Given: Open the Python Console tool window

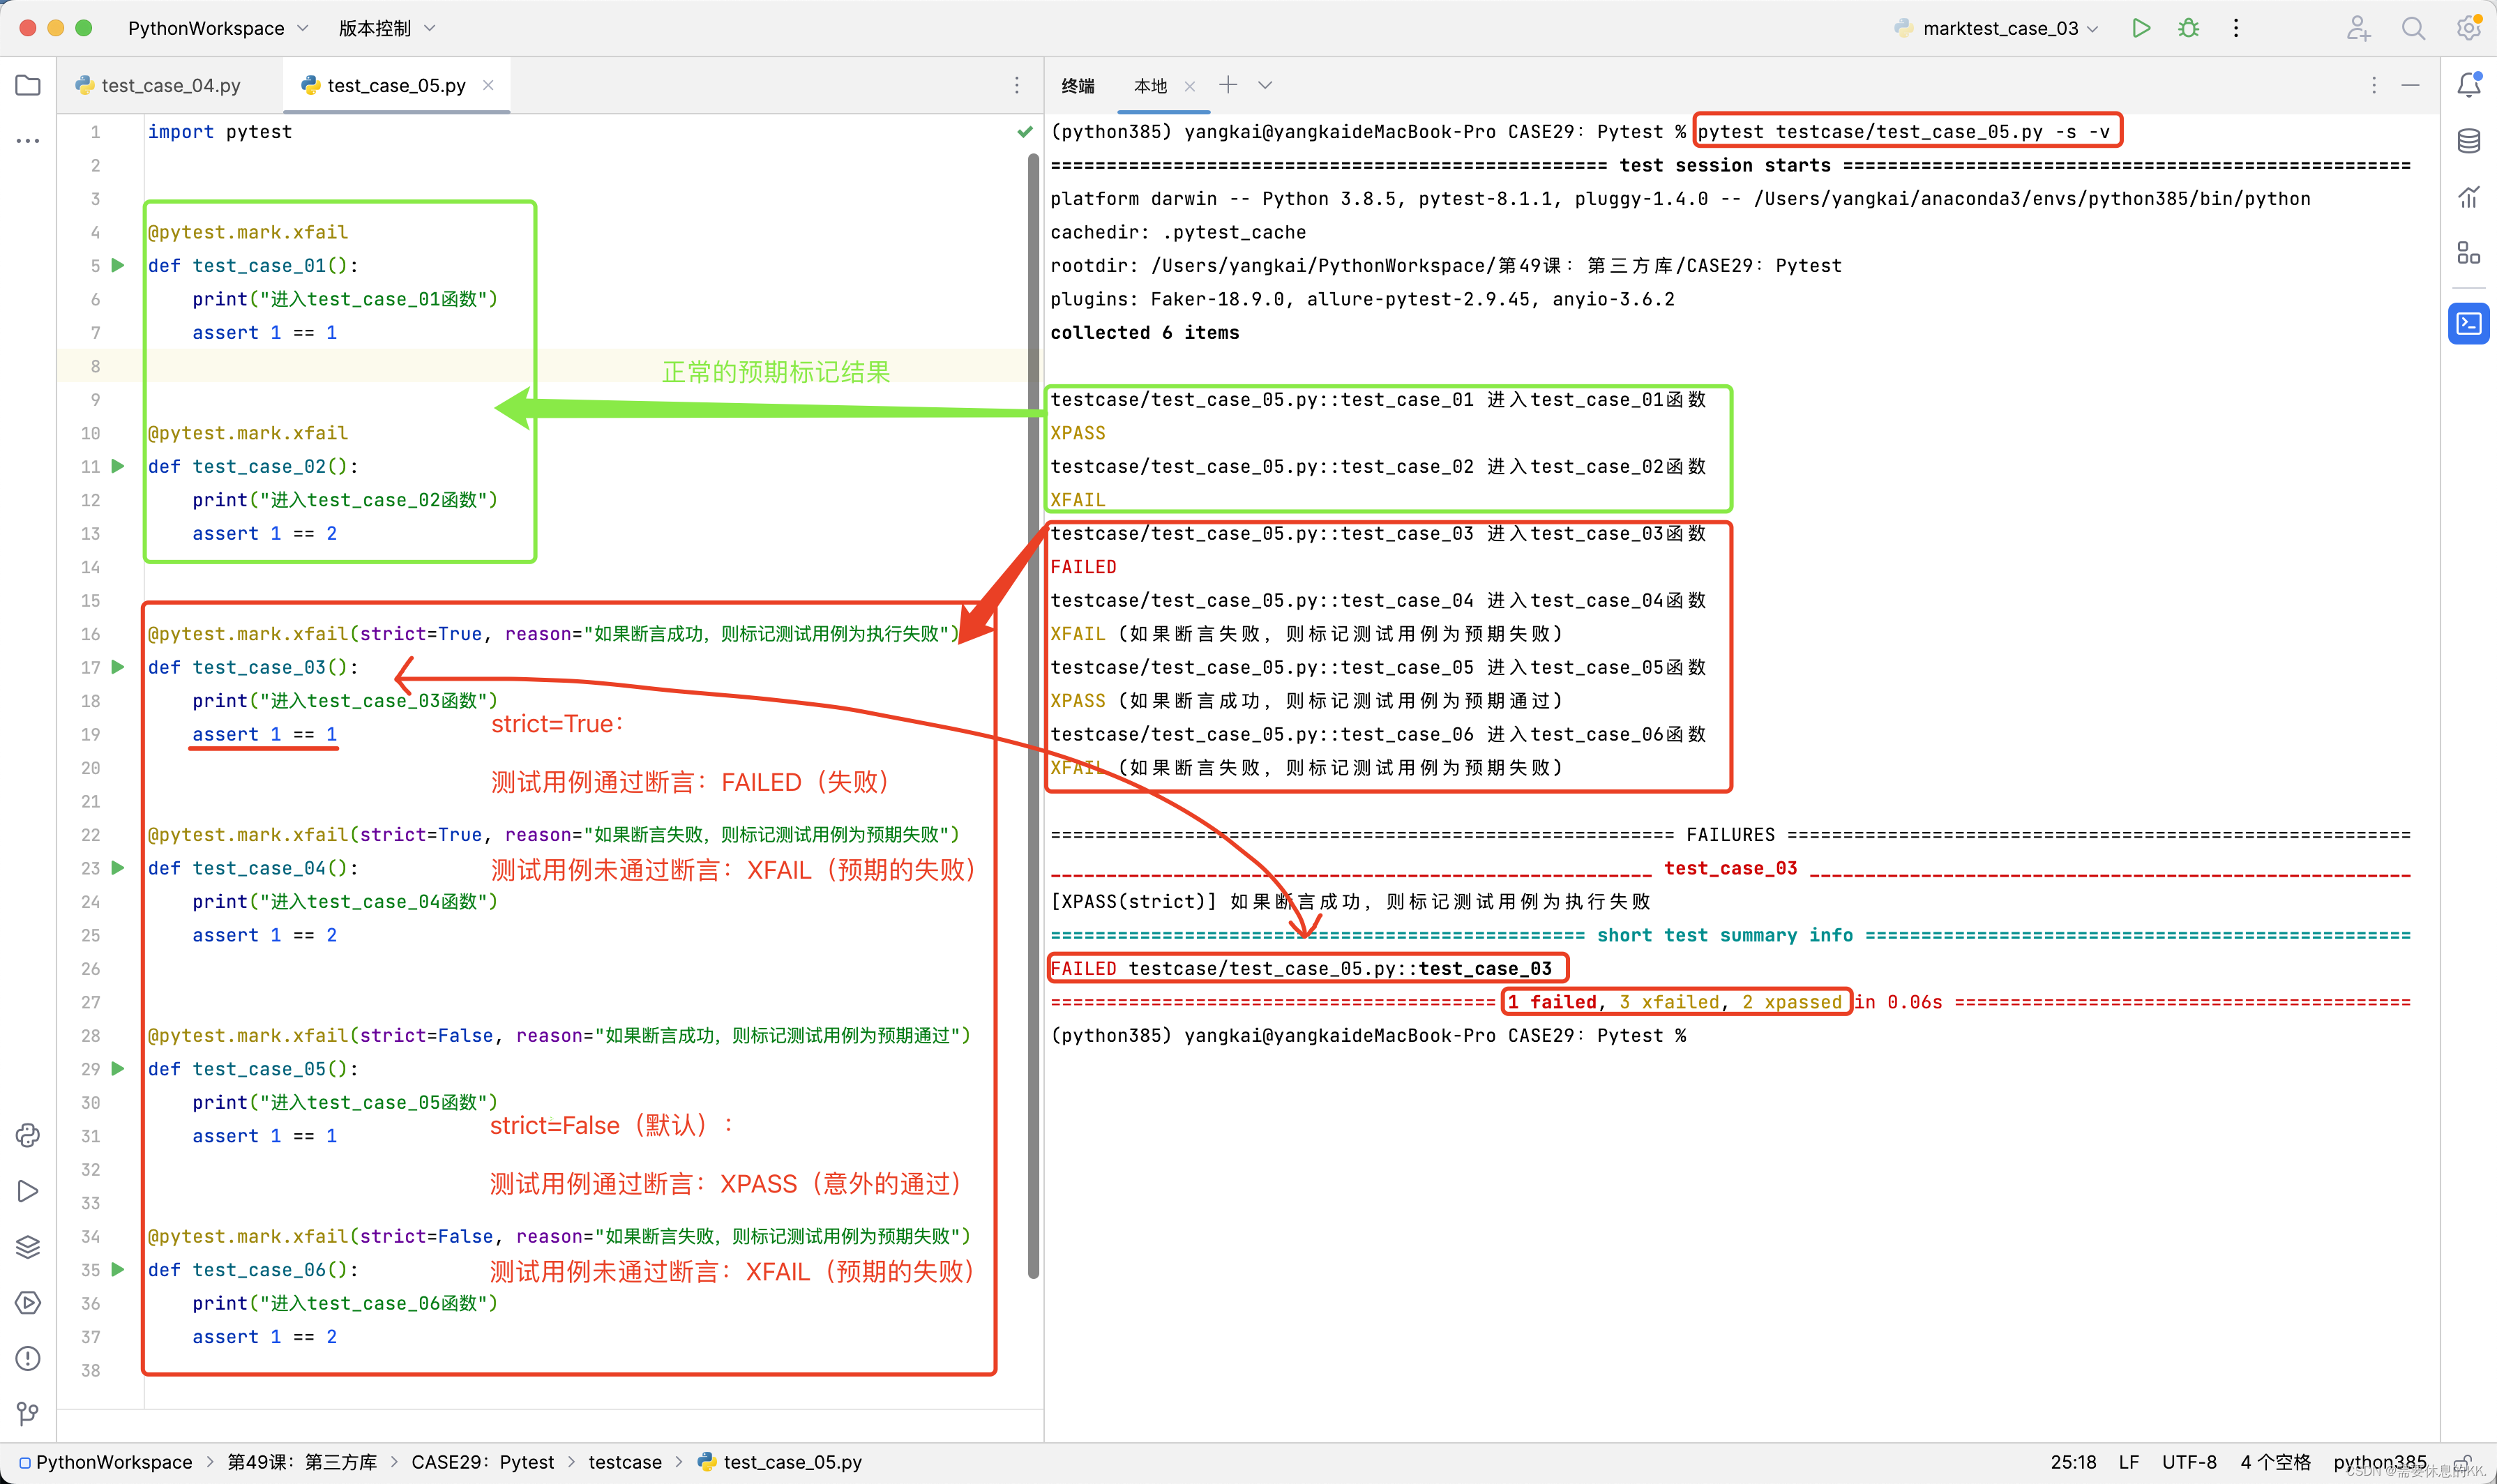Looking at the screenshot, I should (x=28, y=1135).
